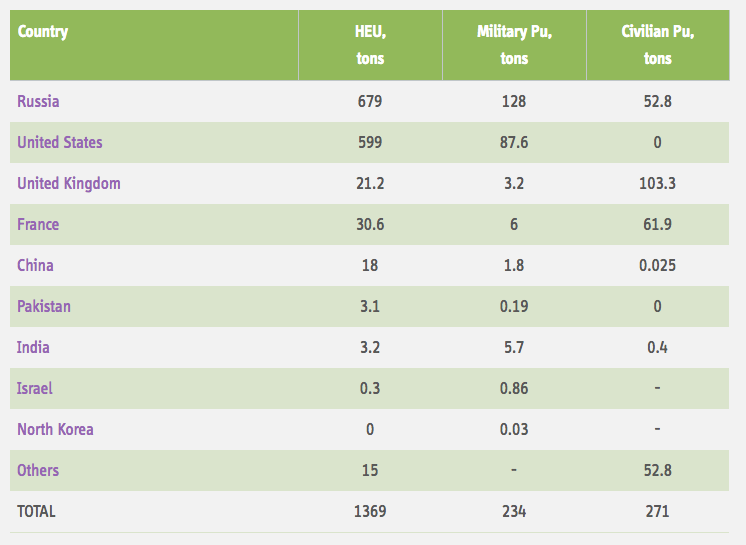Click the Pakistan country link
The height and width of the screenshot is (545, 746).
(44, 306)
